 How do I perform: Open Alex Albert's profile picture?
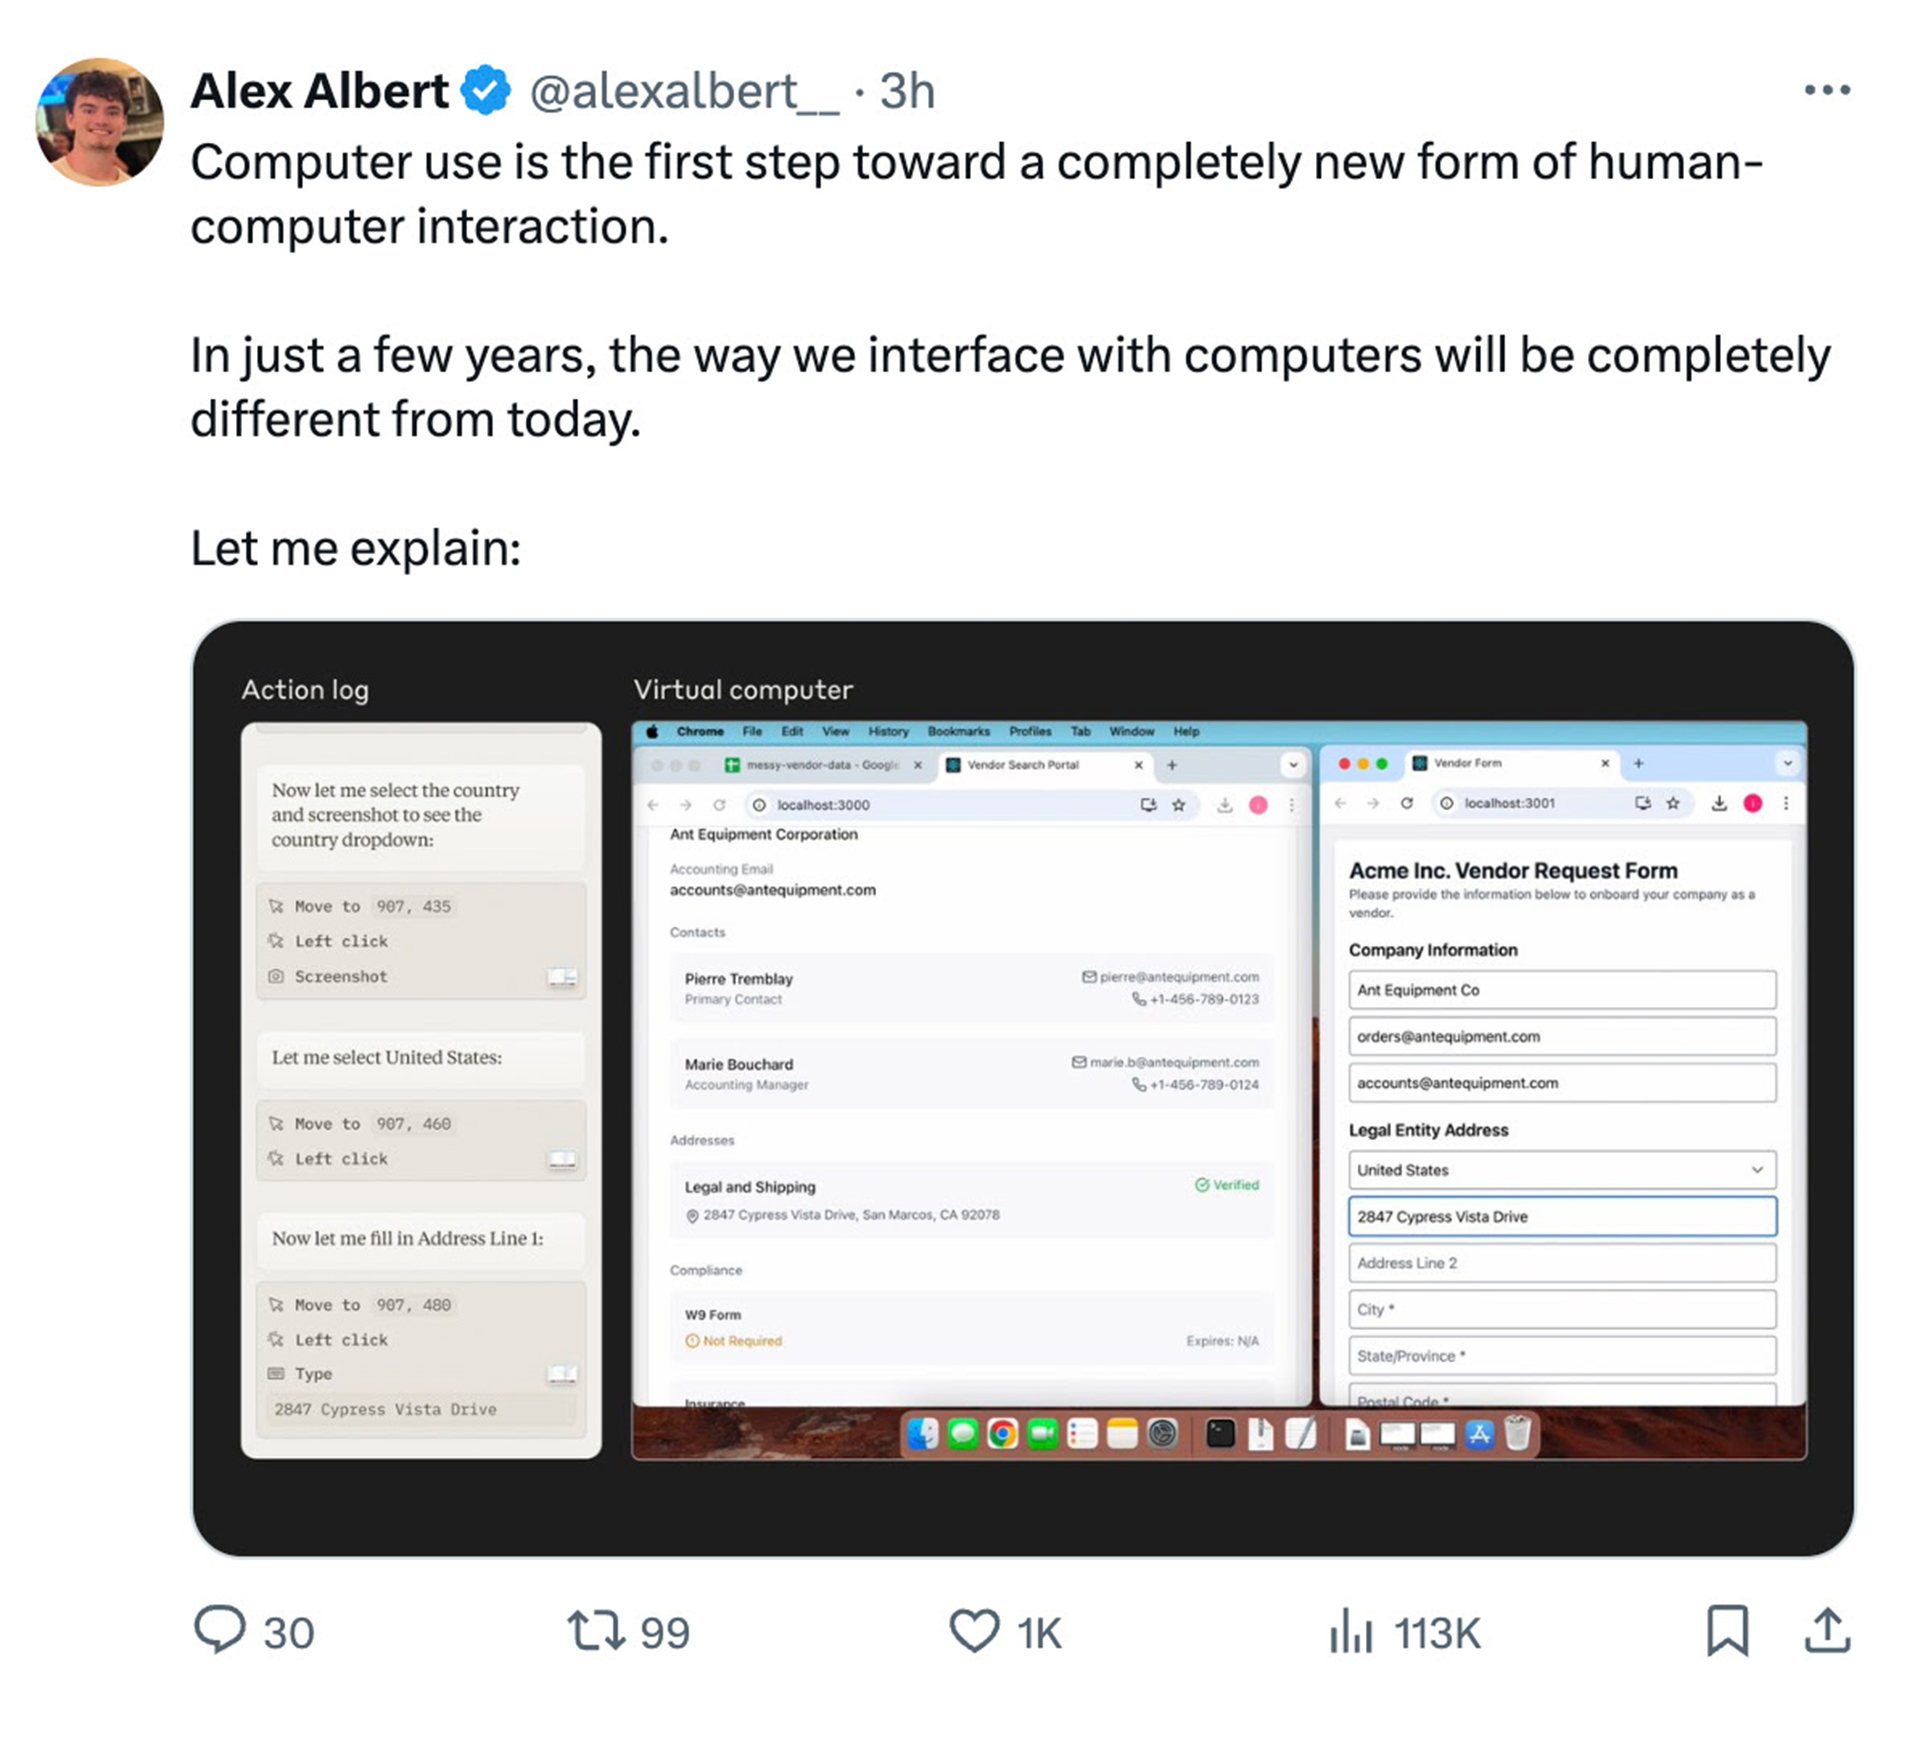(100, 122)
